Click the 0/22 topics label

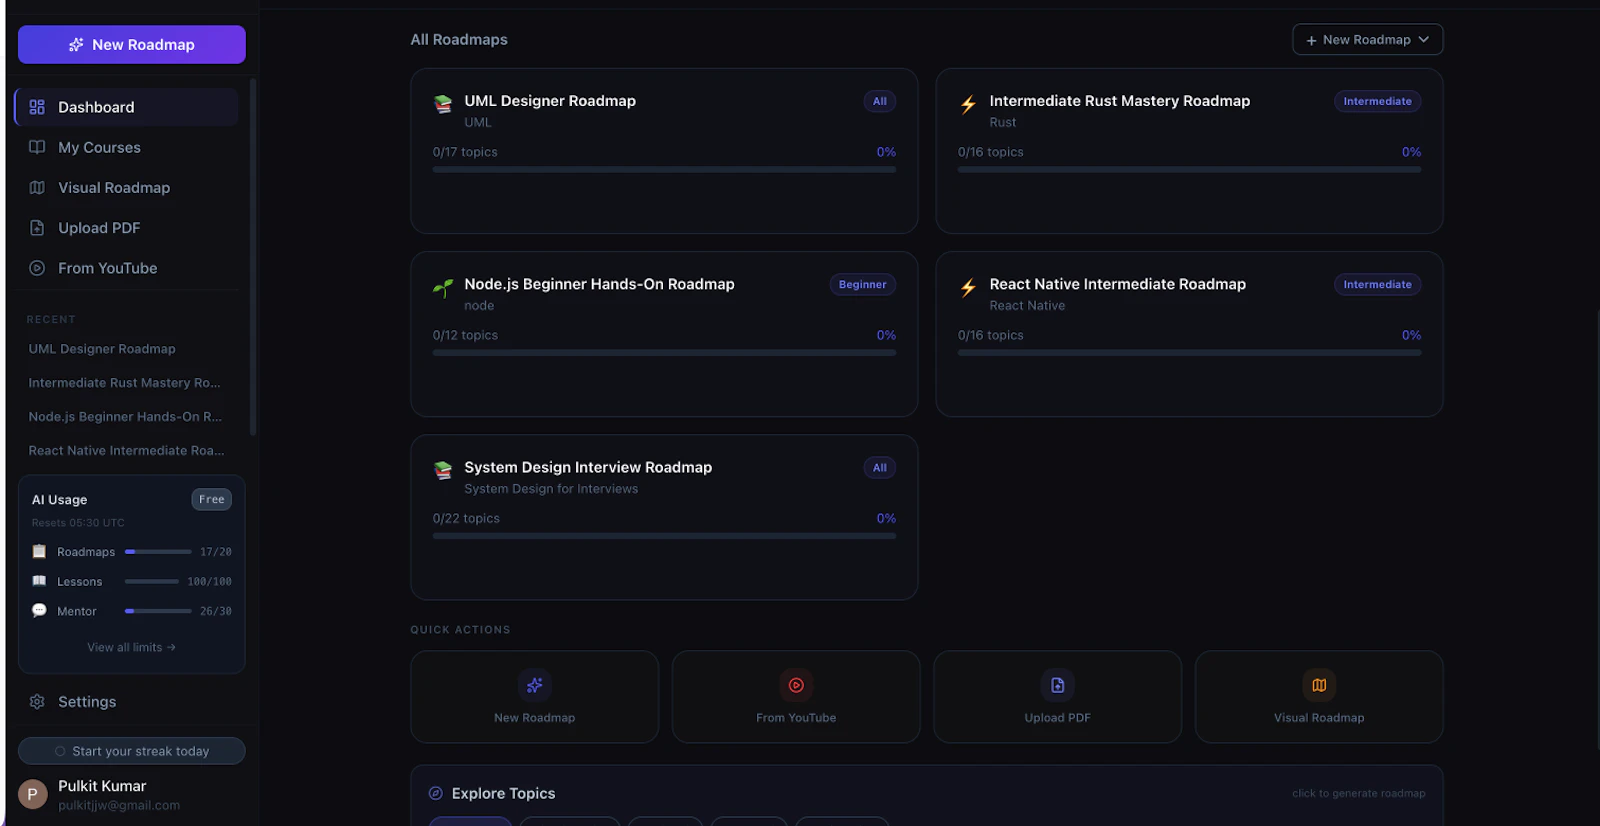point(466,518)
